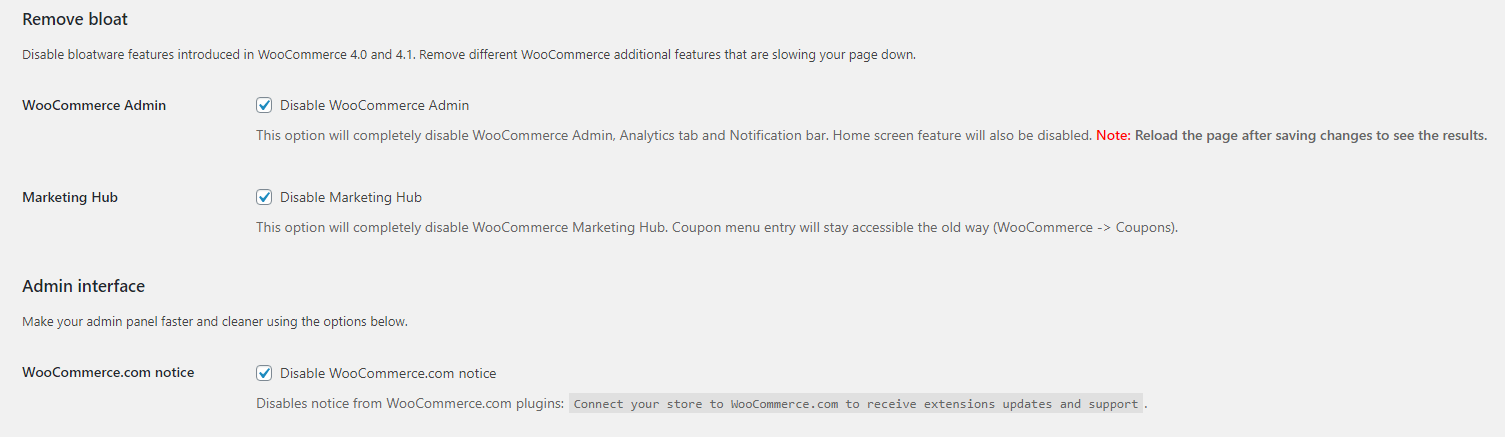Click the bold "Reload the page after saving changes" text

pyautogui.click(x=1311, y=135)
